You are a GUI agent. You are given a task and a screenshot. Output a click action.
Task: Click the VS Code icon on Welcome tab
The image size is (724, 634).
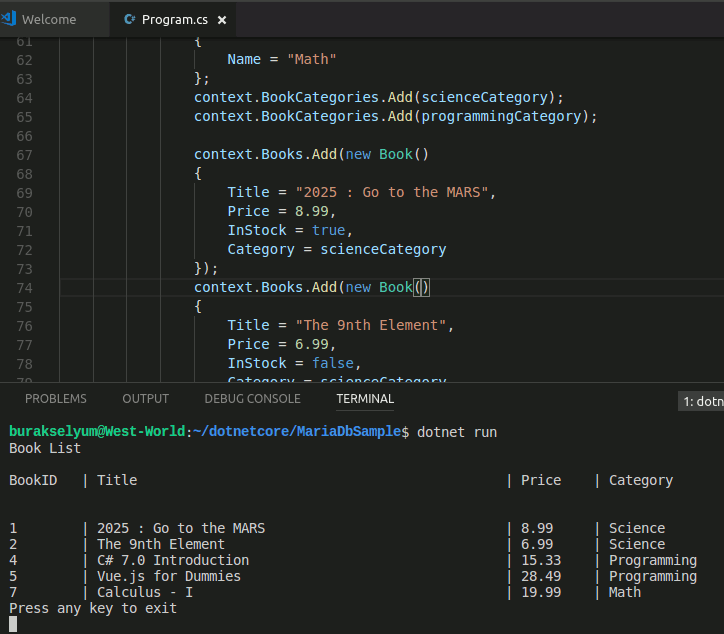pos(10,20)
